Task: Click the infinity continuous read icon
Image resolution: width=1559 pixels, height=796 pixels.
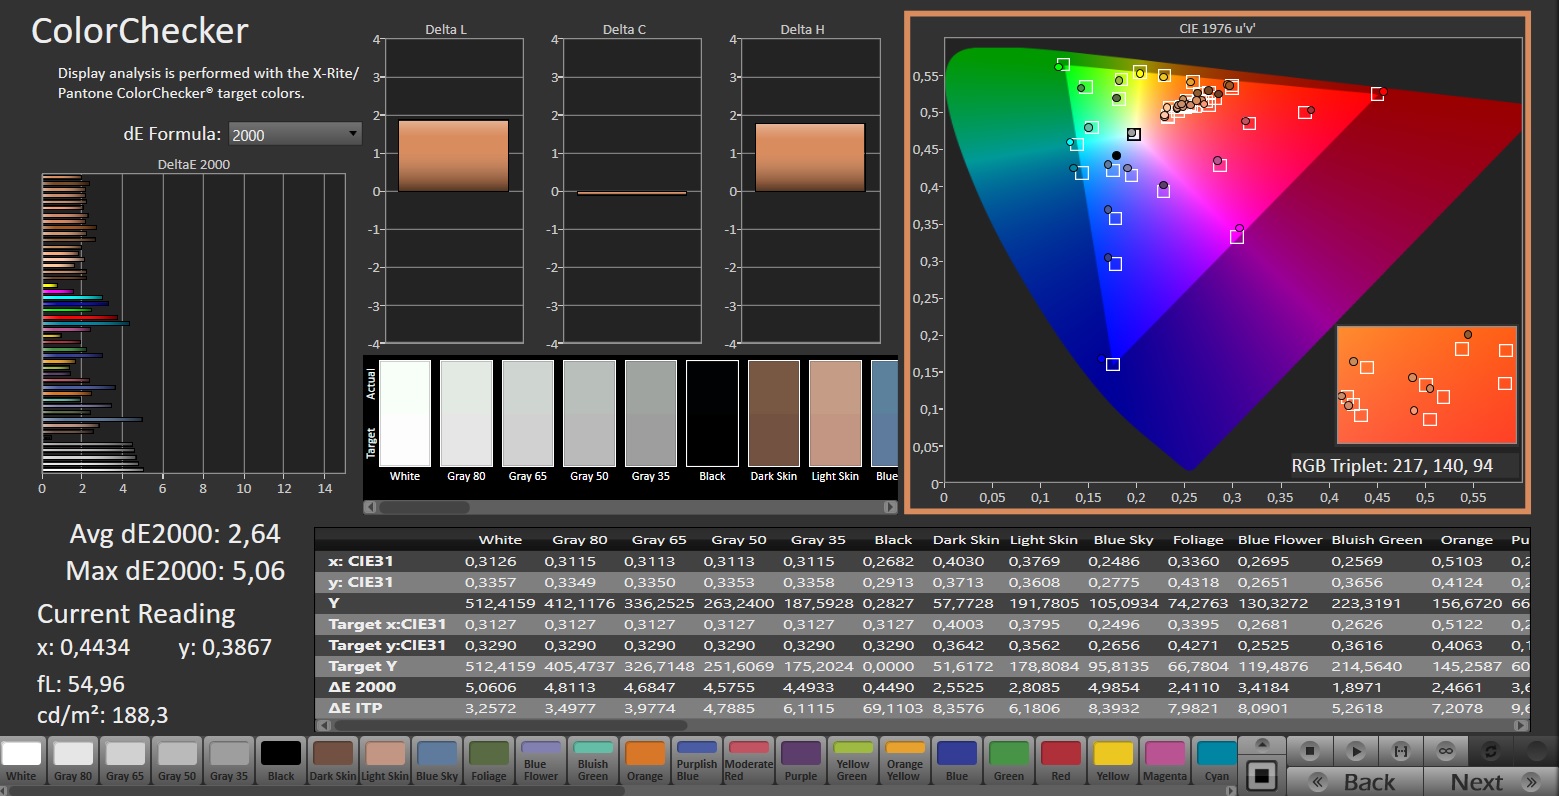Action: click(x=1446, y=750)
